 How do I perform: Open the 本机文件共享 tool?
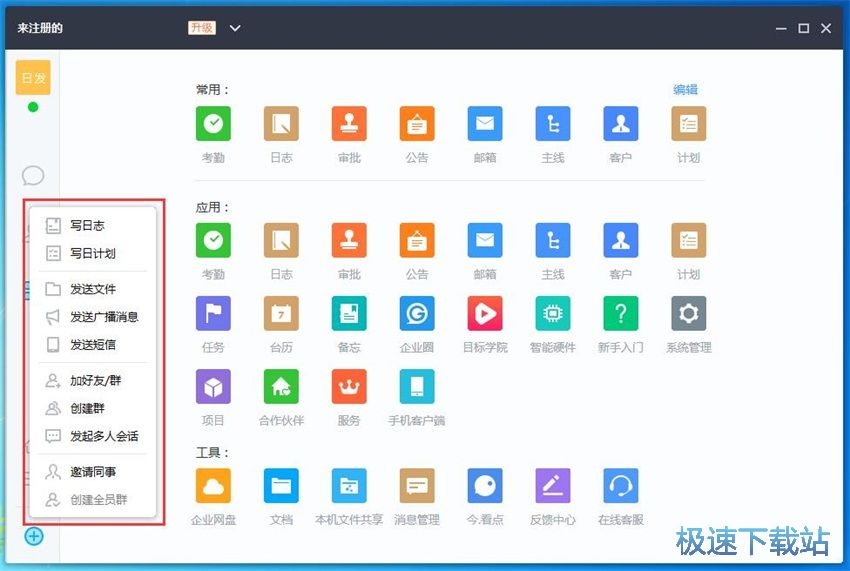tap(349, 486)
